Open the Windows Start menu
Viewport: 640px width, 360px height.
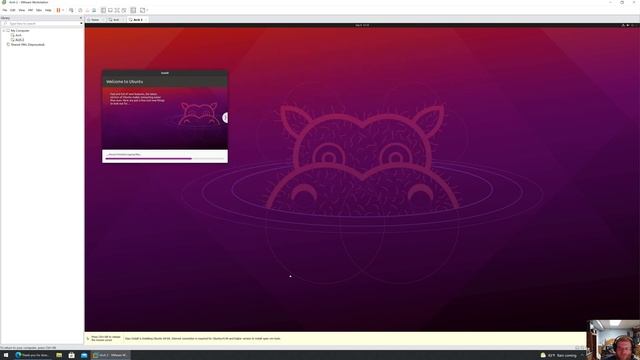coord(6,355)
